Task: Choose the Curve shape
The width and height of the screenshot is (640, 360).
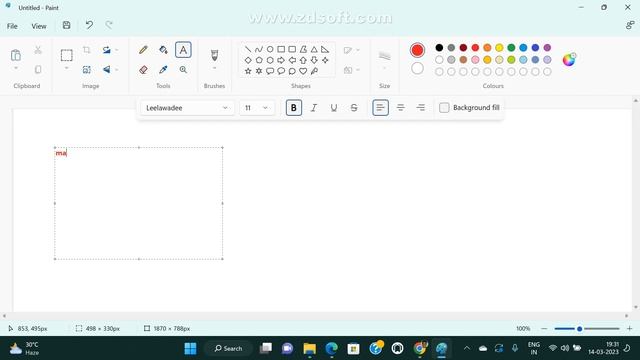Action: [x=259, y=49]
